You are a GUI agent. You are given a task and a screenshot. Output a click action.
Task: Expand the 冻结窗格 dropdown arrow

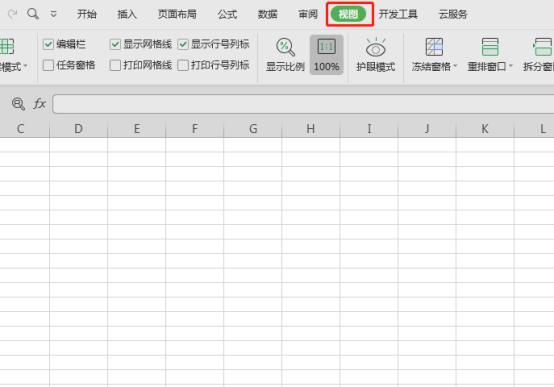[x=455, y=66]
